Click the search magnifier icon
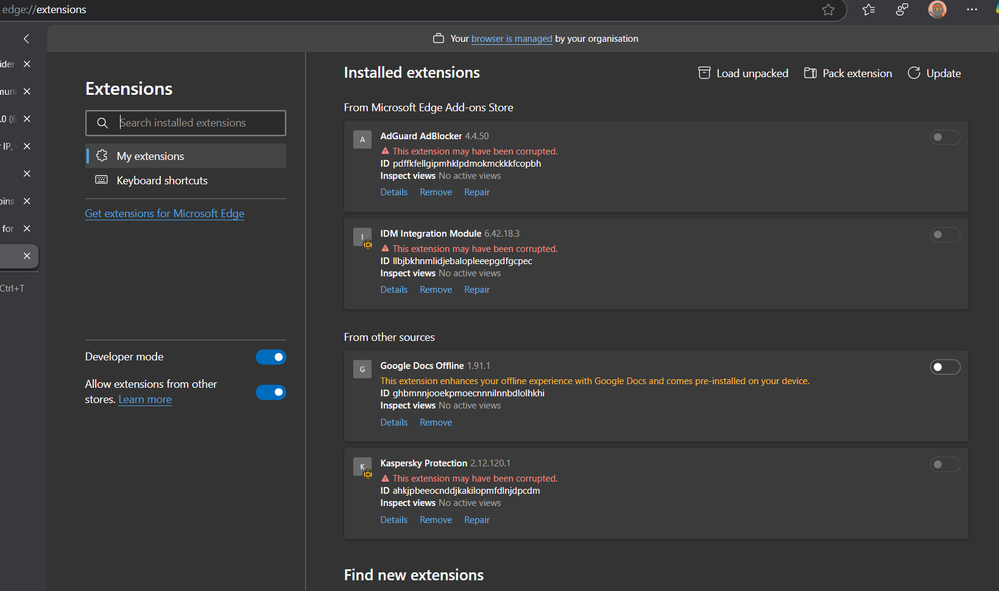Screen dimensions: 999x591 coord(102,123)
